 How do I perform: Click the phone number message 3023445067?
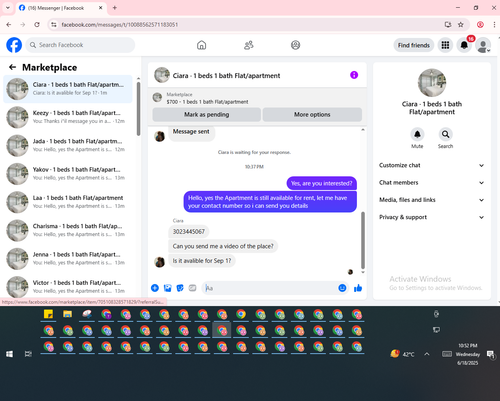tap(189, 232)
